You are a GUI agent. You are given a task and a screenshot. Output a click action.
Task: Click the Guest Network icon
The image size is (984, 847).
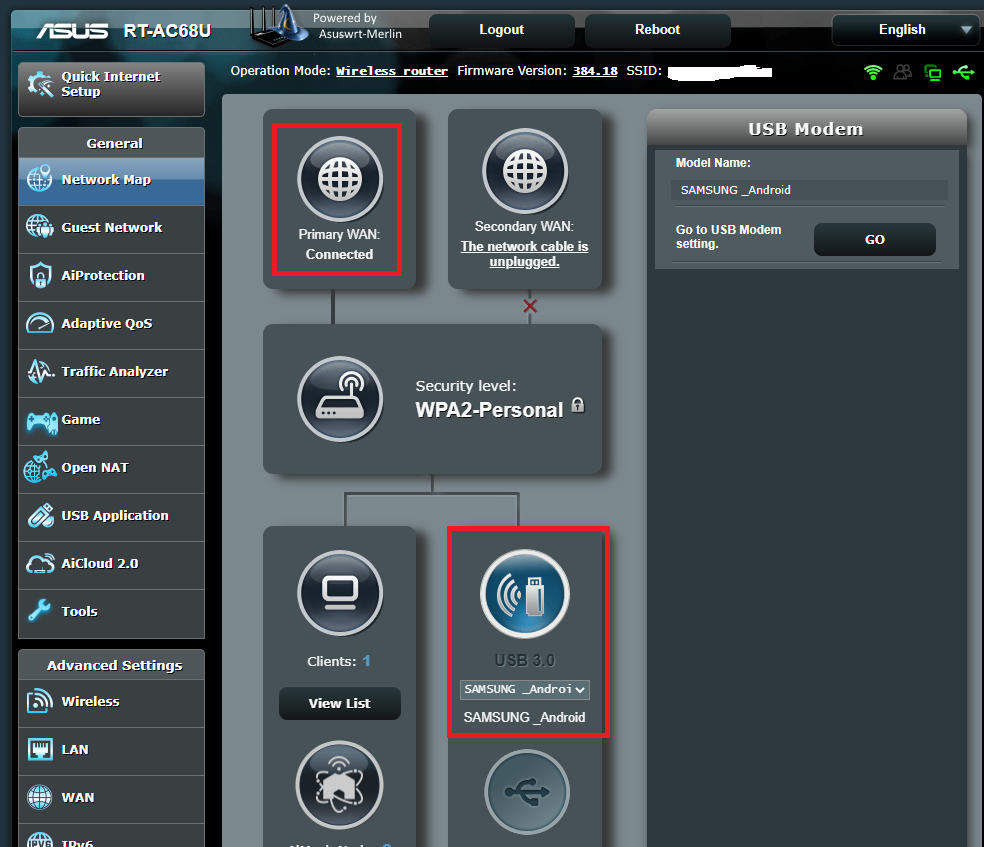(x=40, y=226)
